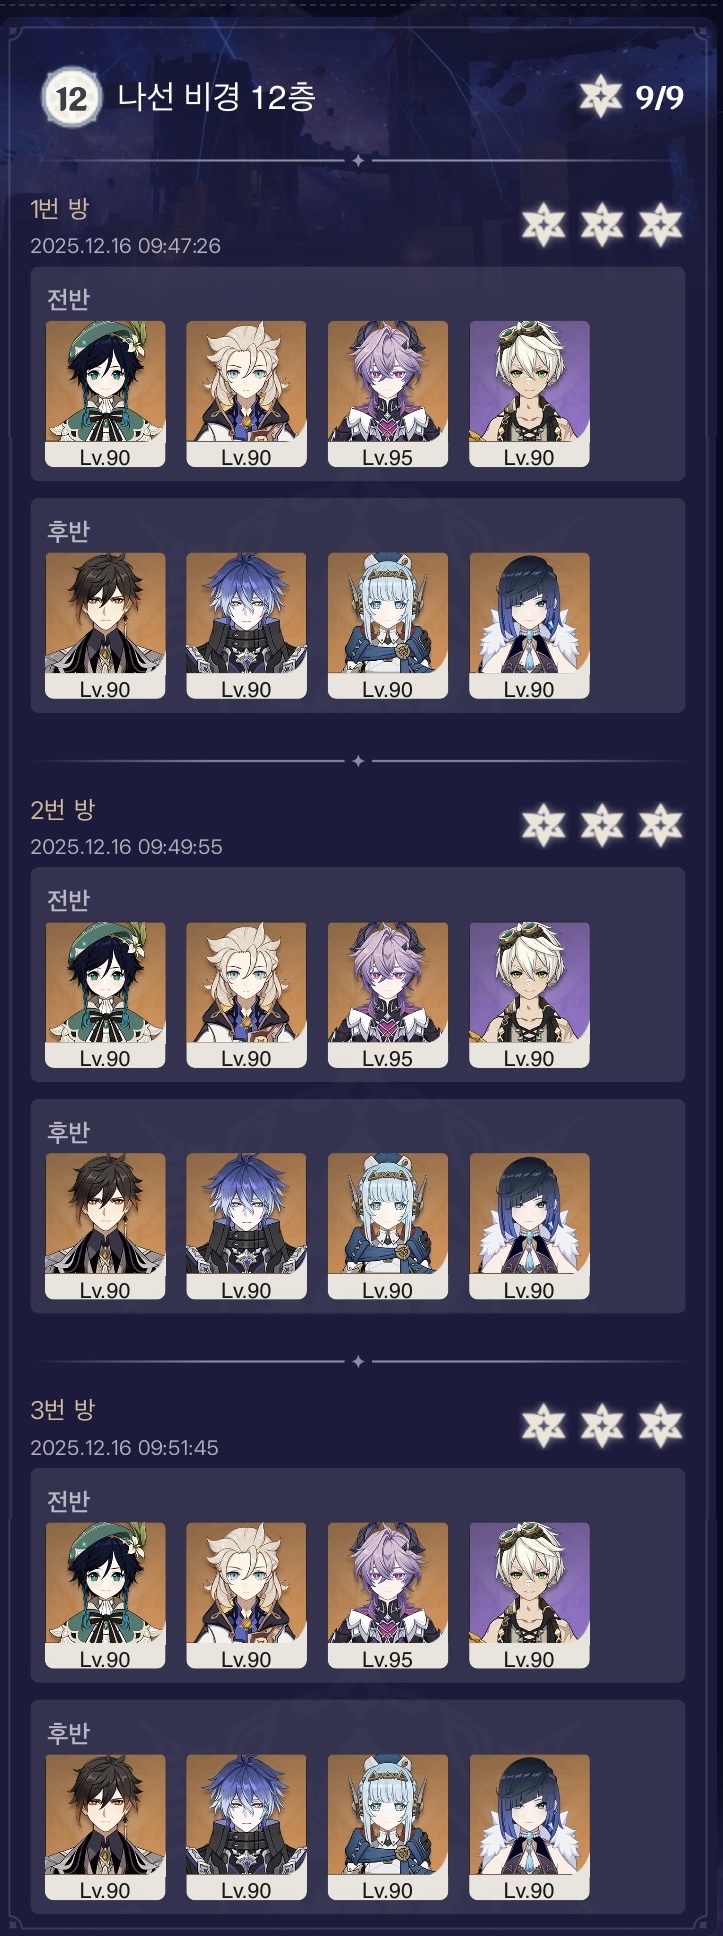Click the 9/9 star total icon
Image resolution: width=723 pixels, height=1936 pixels.
[601, 97]
